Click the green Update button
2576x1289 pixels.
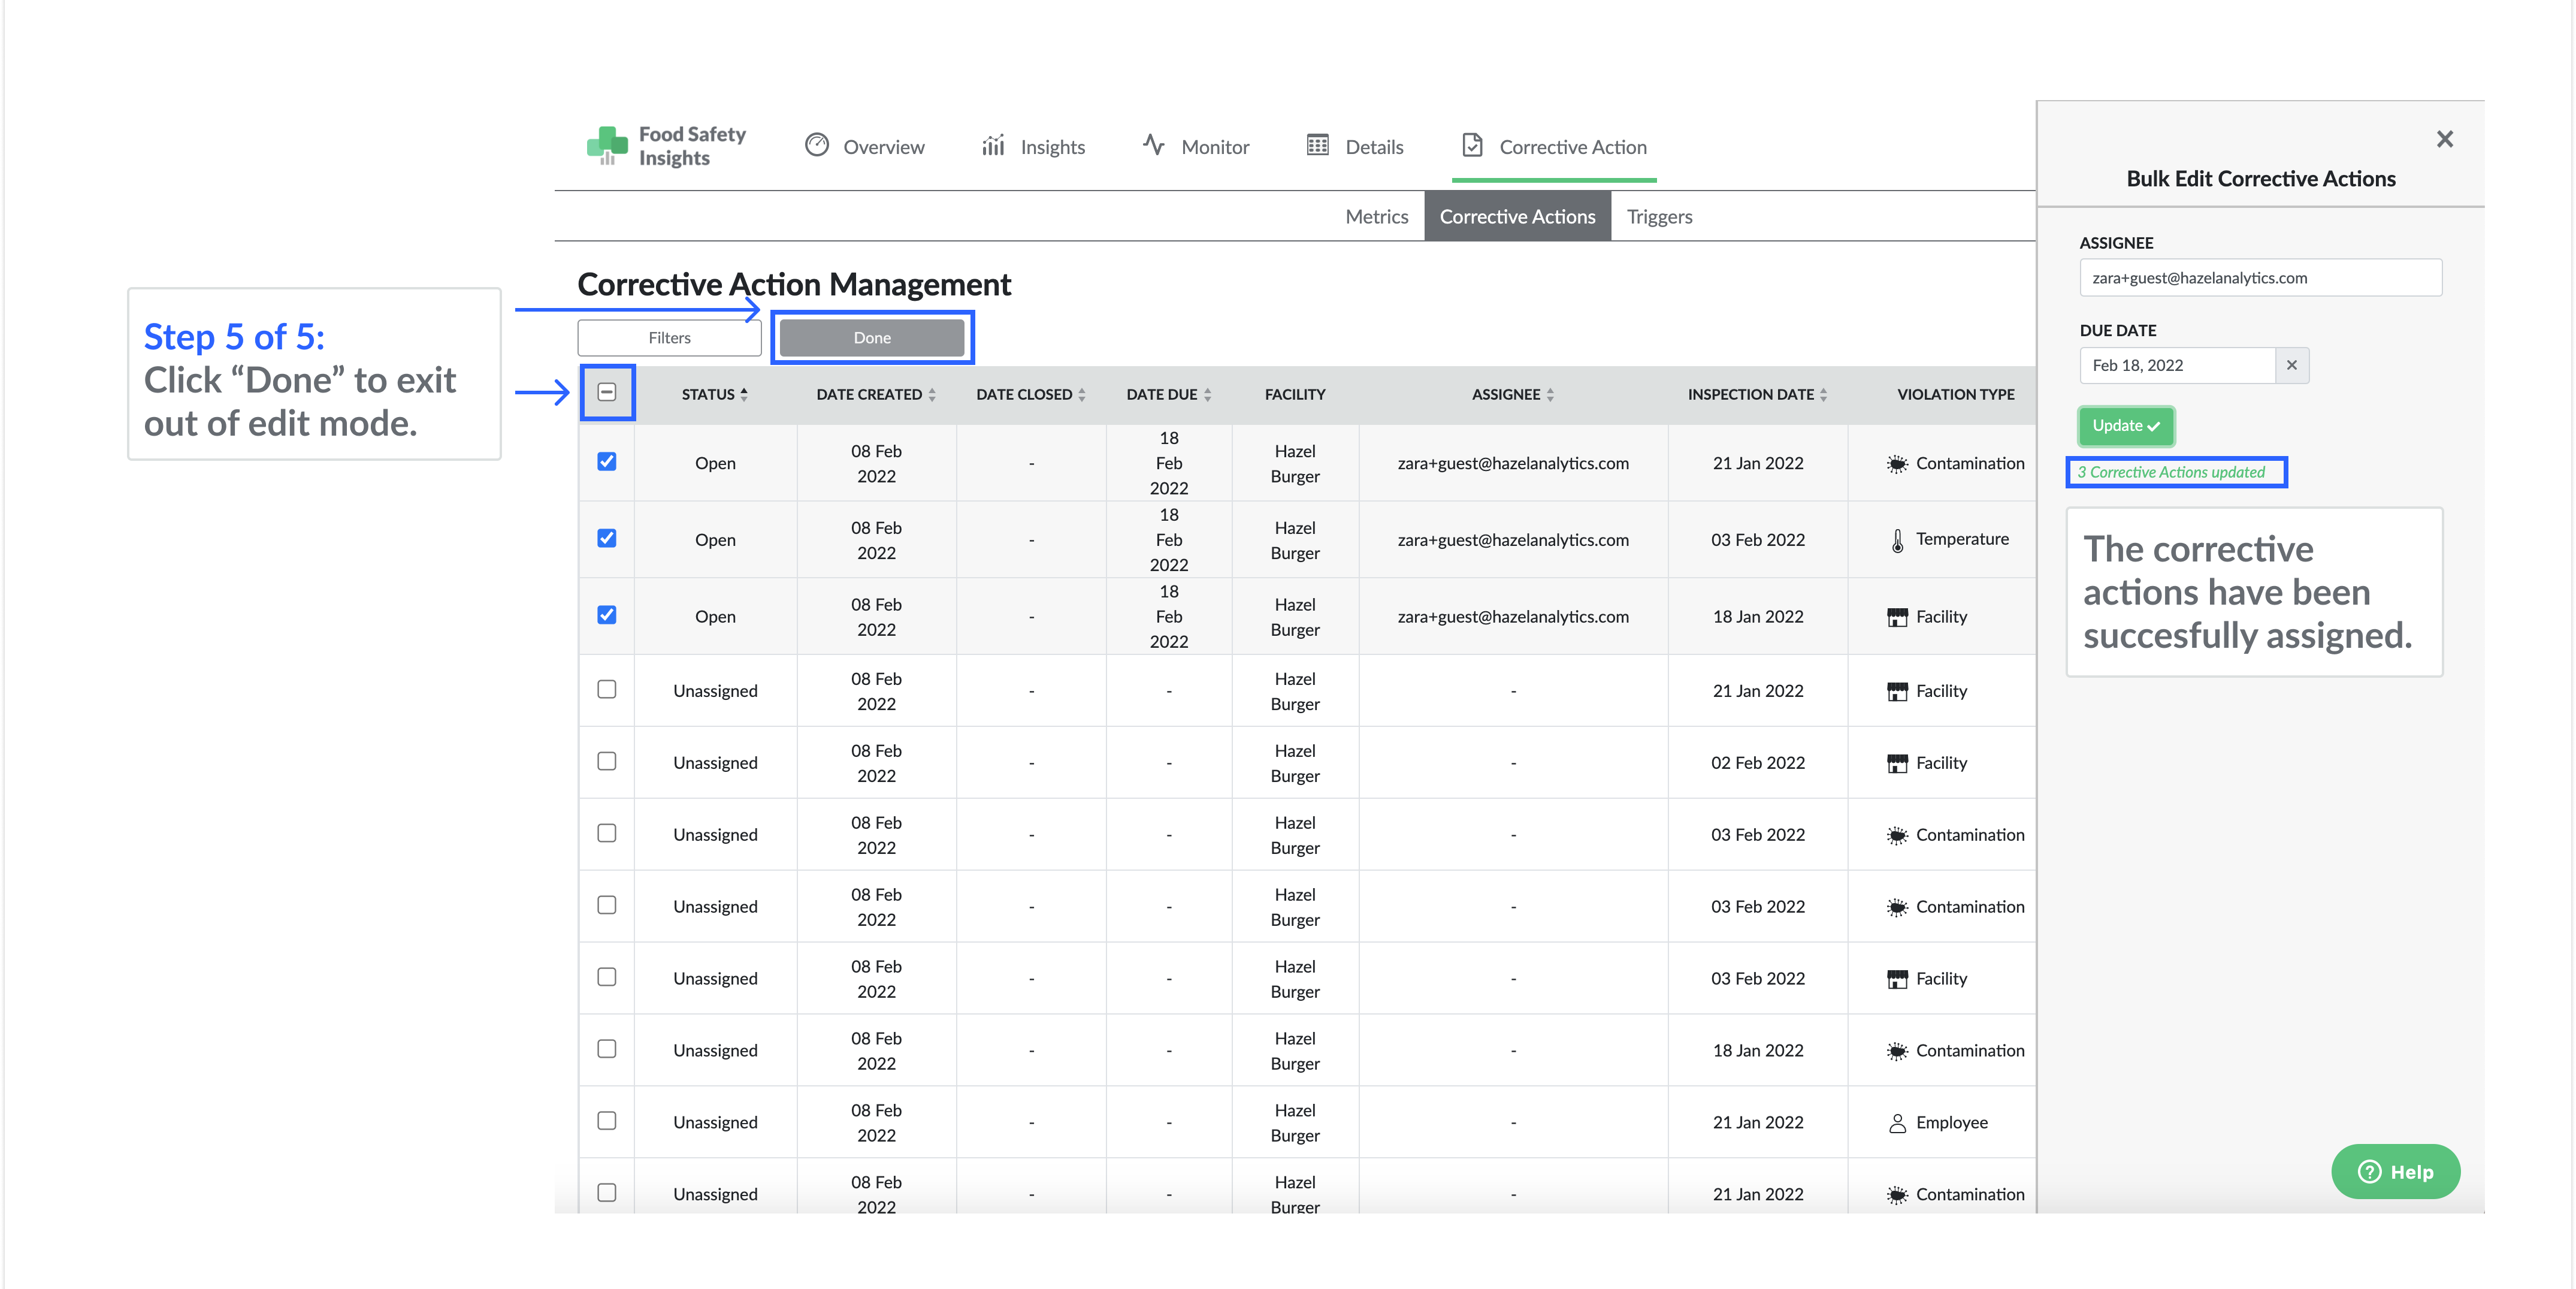2125,426
